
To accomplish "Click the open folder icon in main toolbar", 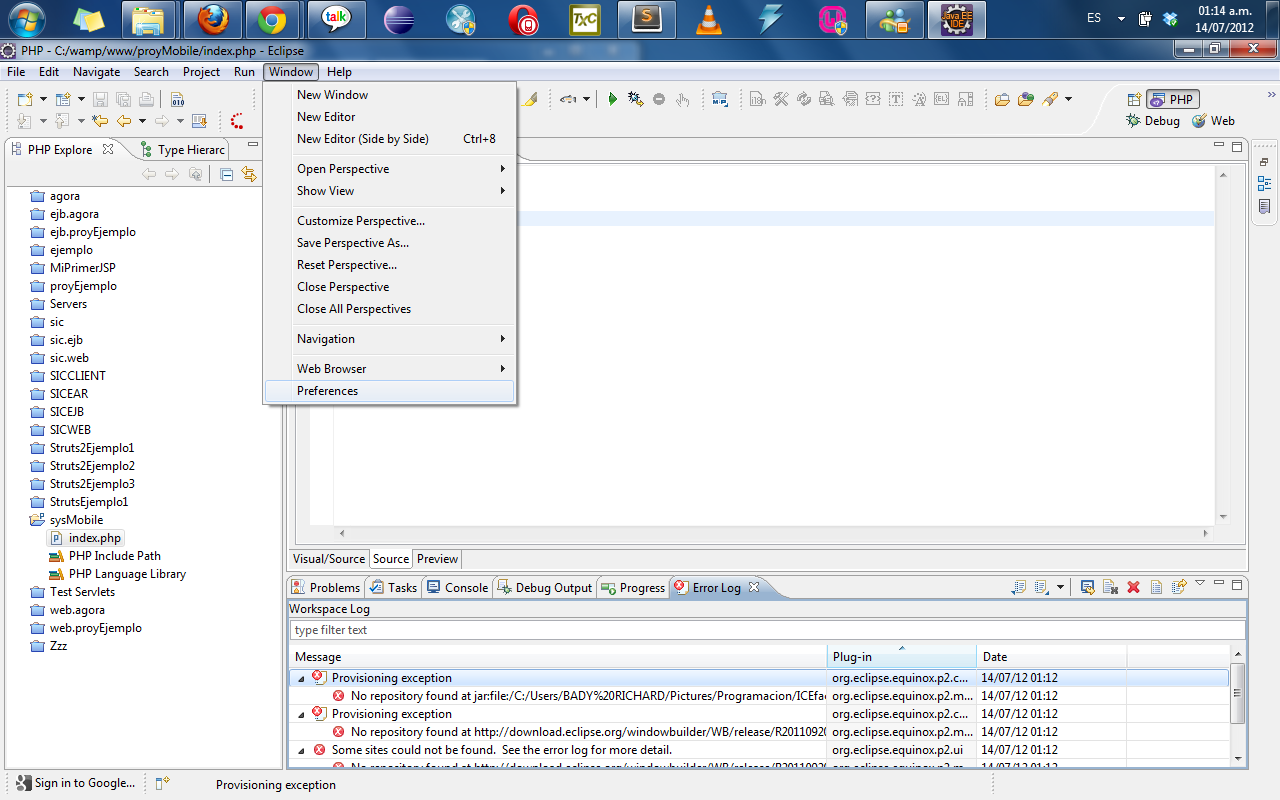I will pos(1002,99).
